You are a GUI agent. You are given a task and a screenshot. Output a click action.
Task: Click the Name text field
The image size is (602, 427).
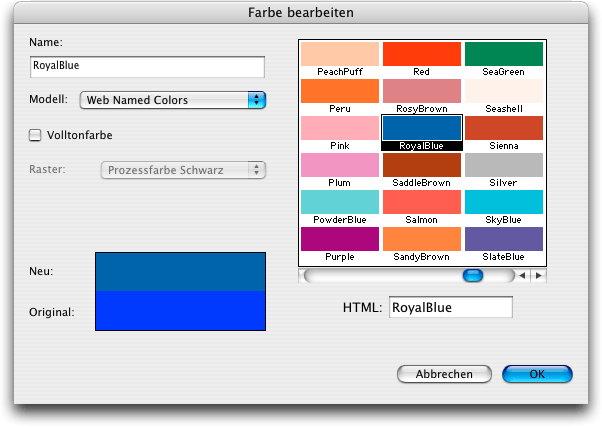pyautogui.click(x=147, y=66)
